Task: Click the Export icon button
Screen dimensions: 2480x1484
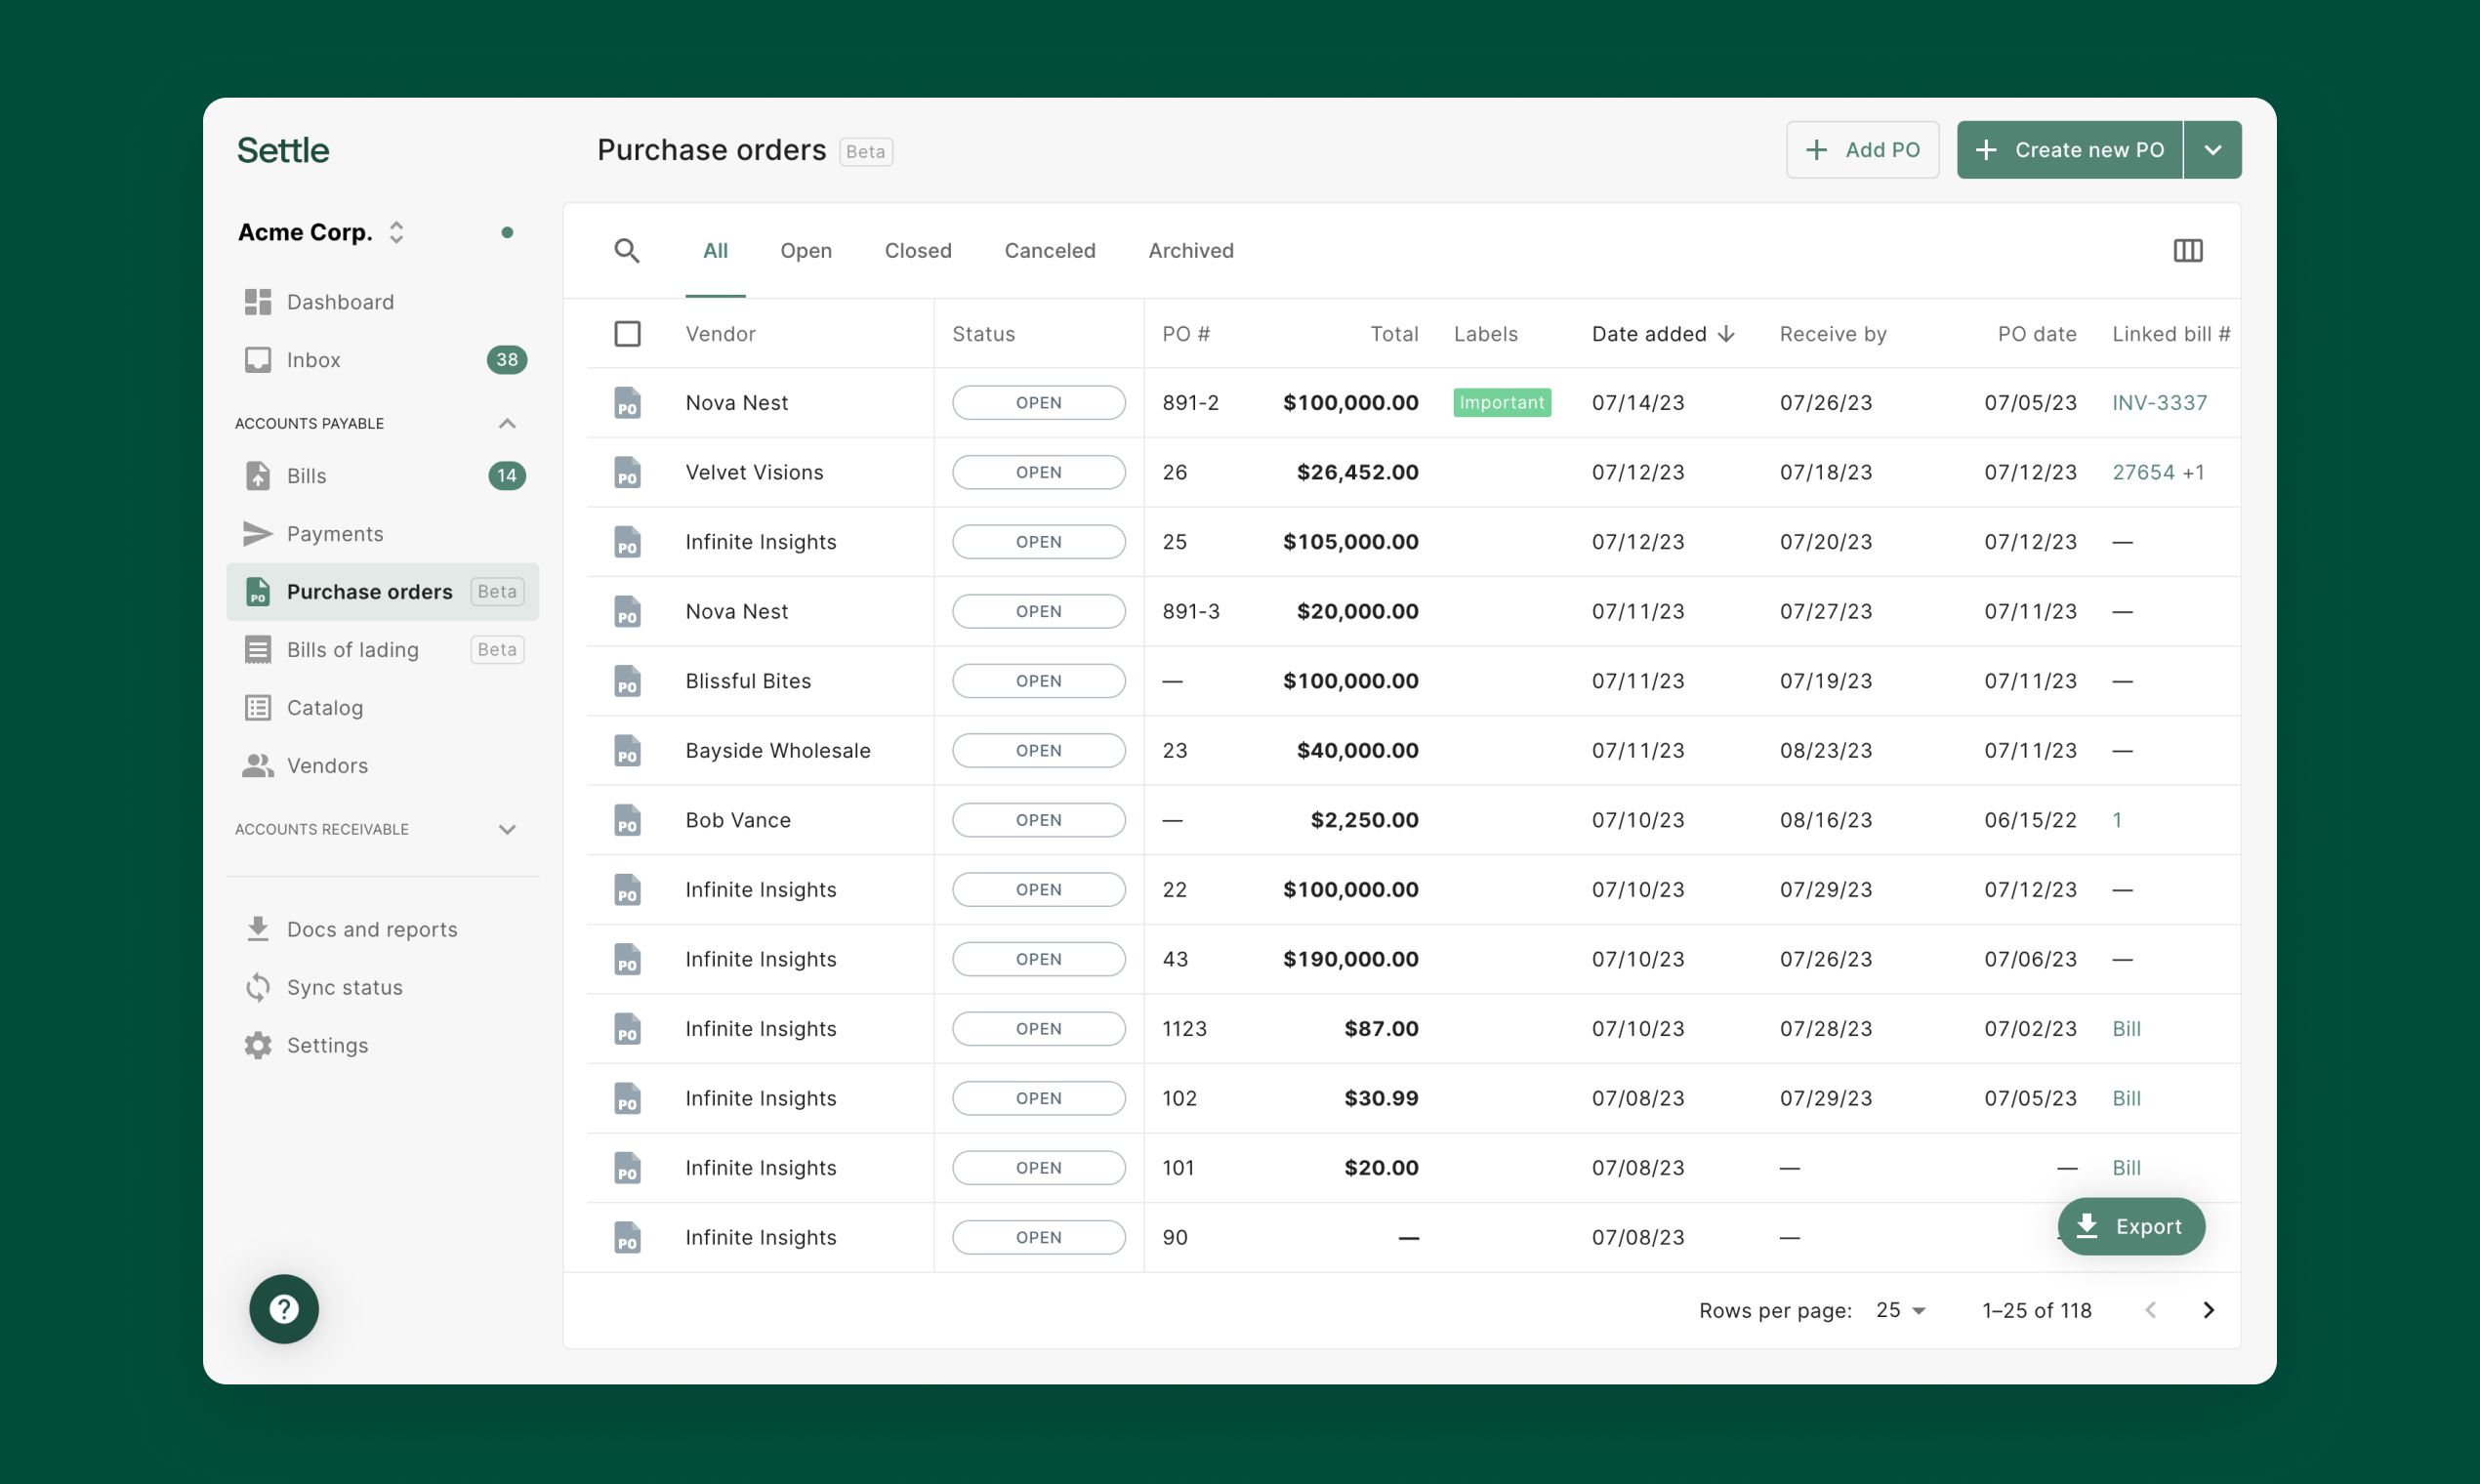Action: point(2089,1224)
